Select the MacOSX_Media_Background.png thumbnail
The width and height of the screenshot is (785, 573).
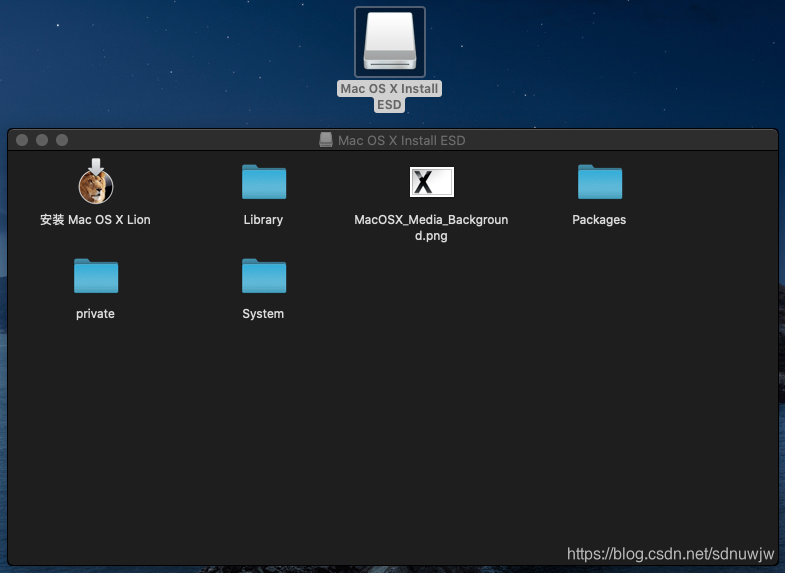point(432,182)
